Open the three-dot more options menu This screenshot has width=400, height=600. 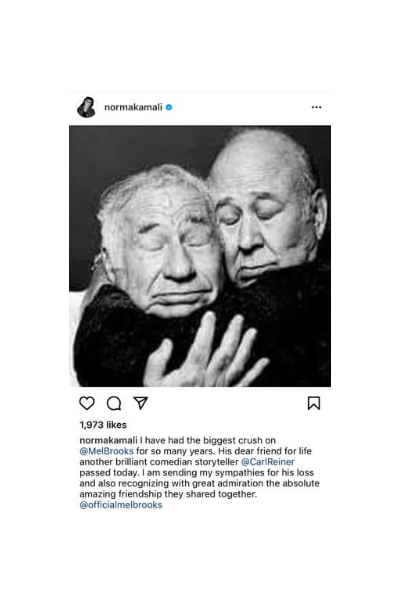[x=317, y=107]
